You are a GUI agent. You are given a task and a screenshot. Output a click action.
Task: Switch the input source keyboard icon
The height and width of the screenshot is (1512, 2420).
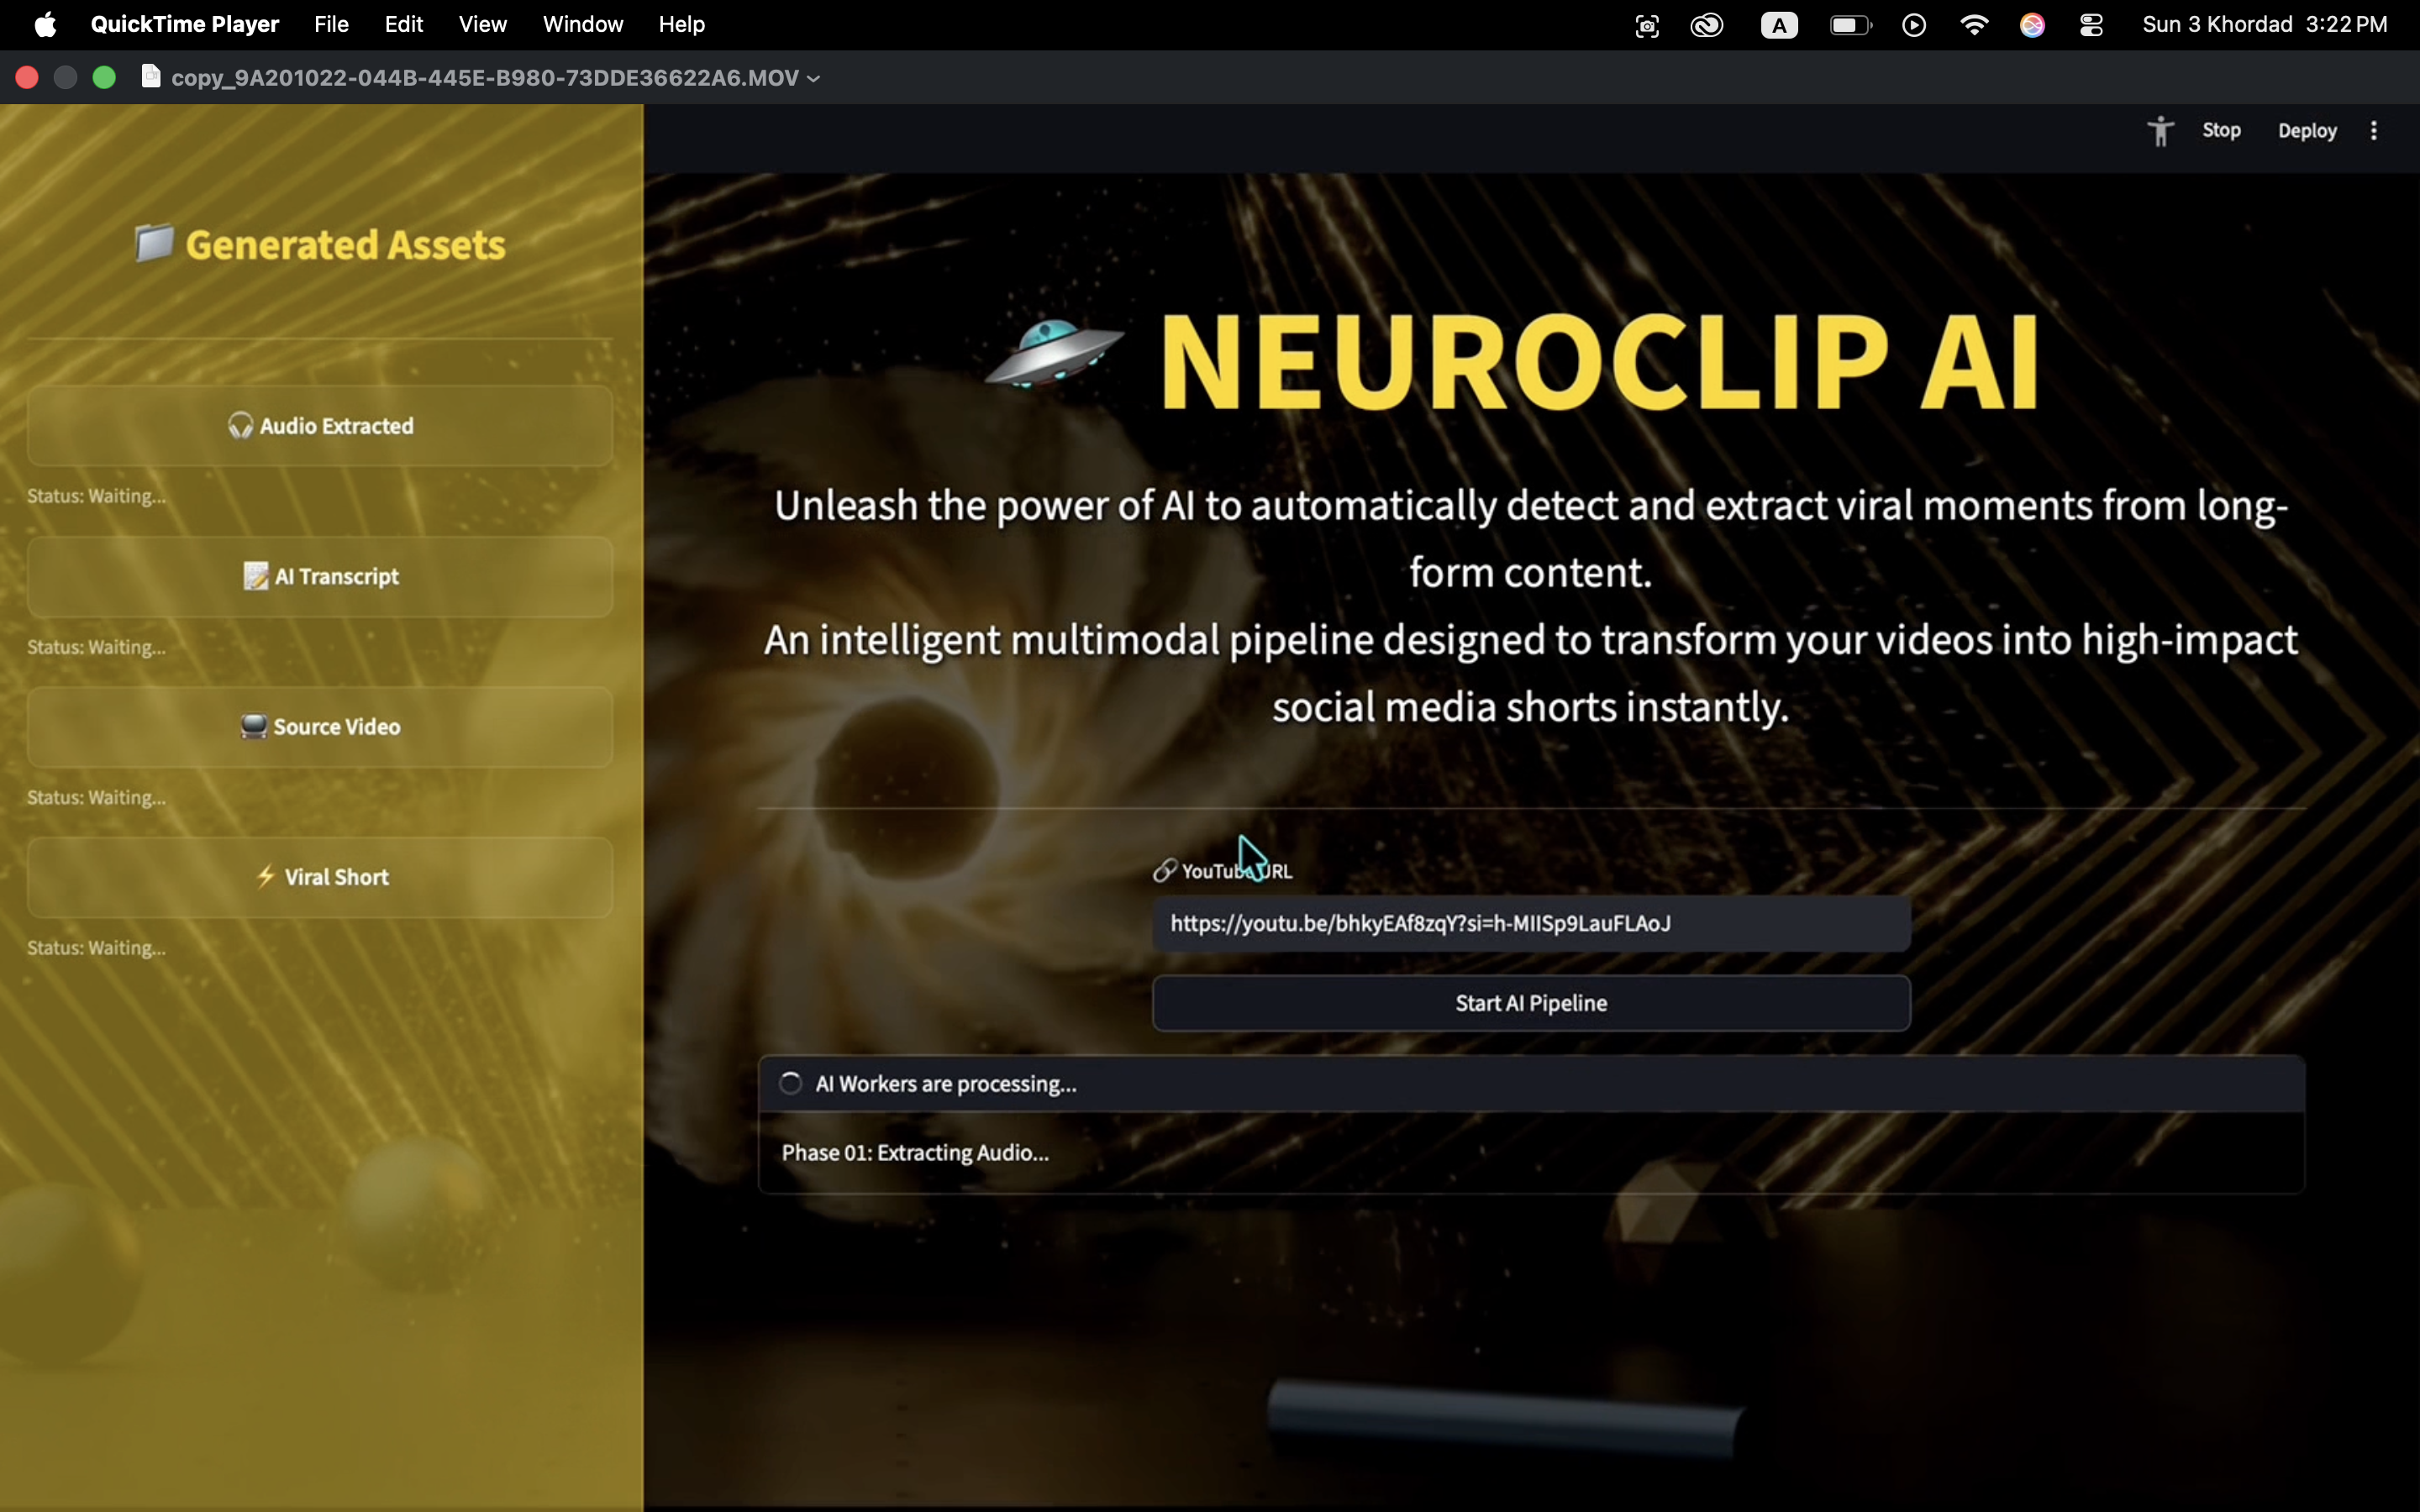1779,25
